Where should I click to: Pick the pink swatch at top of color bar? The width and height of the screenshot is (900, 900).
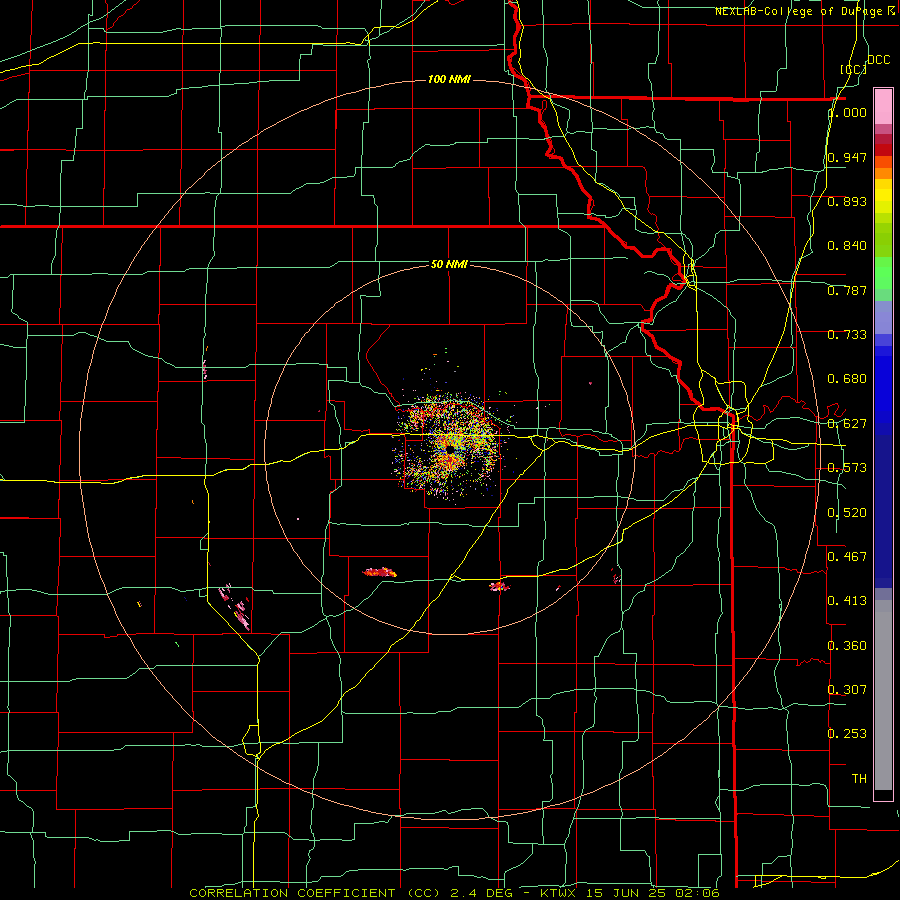click(883, 106)
